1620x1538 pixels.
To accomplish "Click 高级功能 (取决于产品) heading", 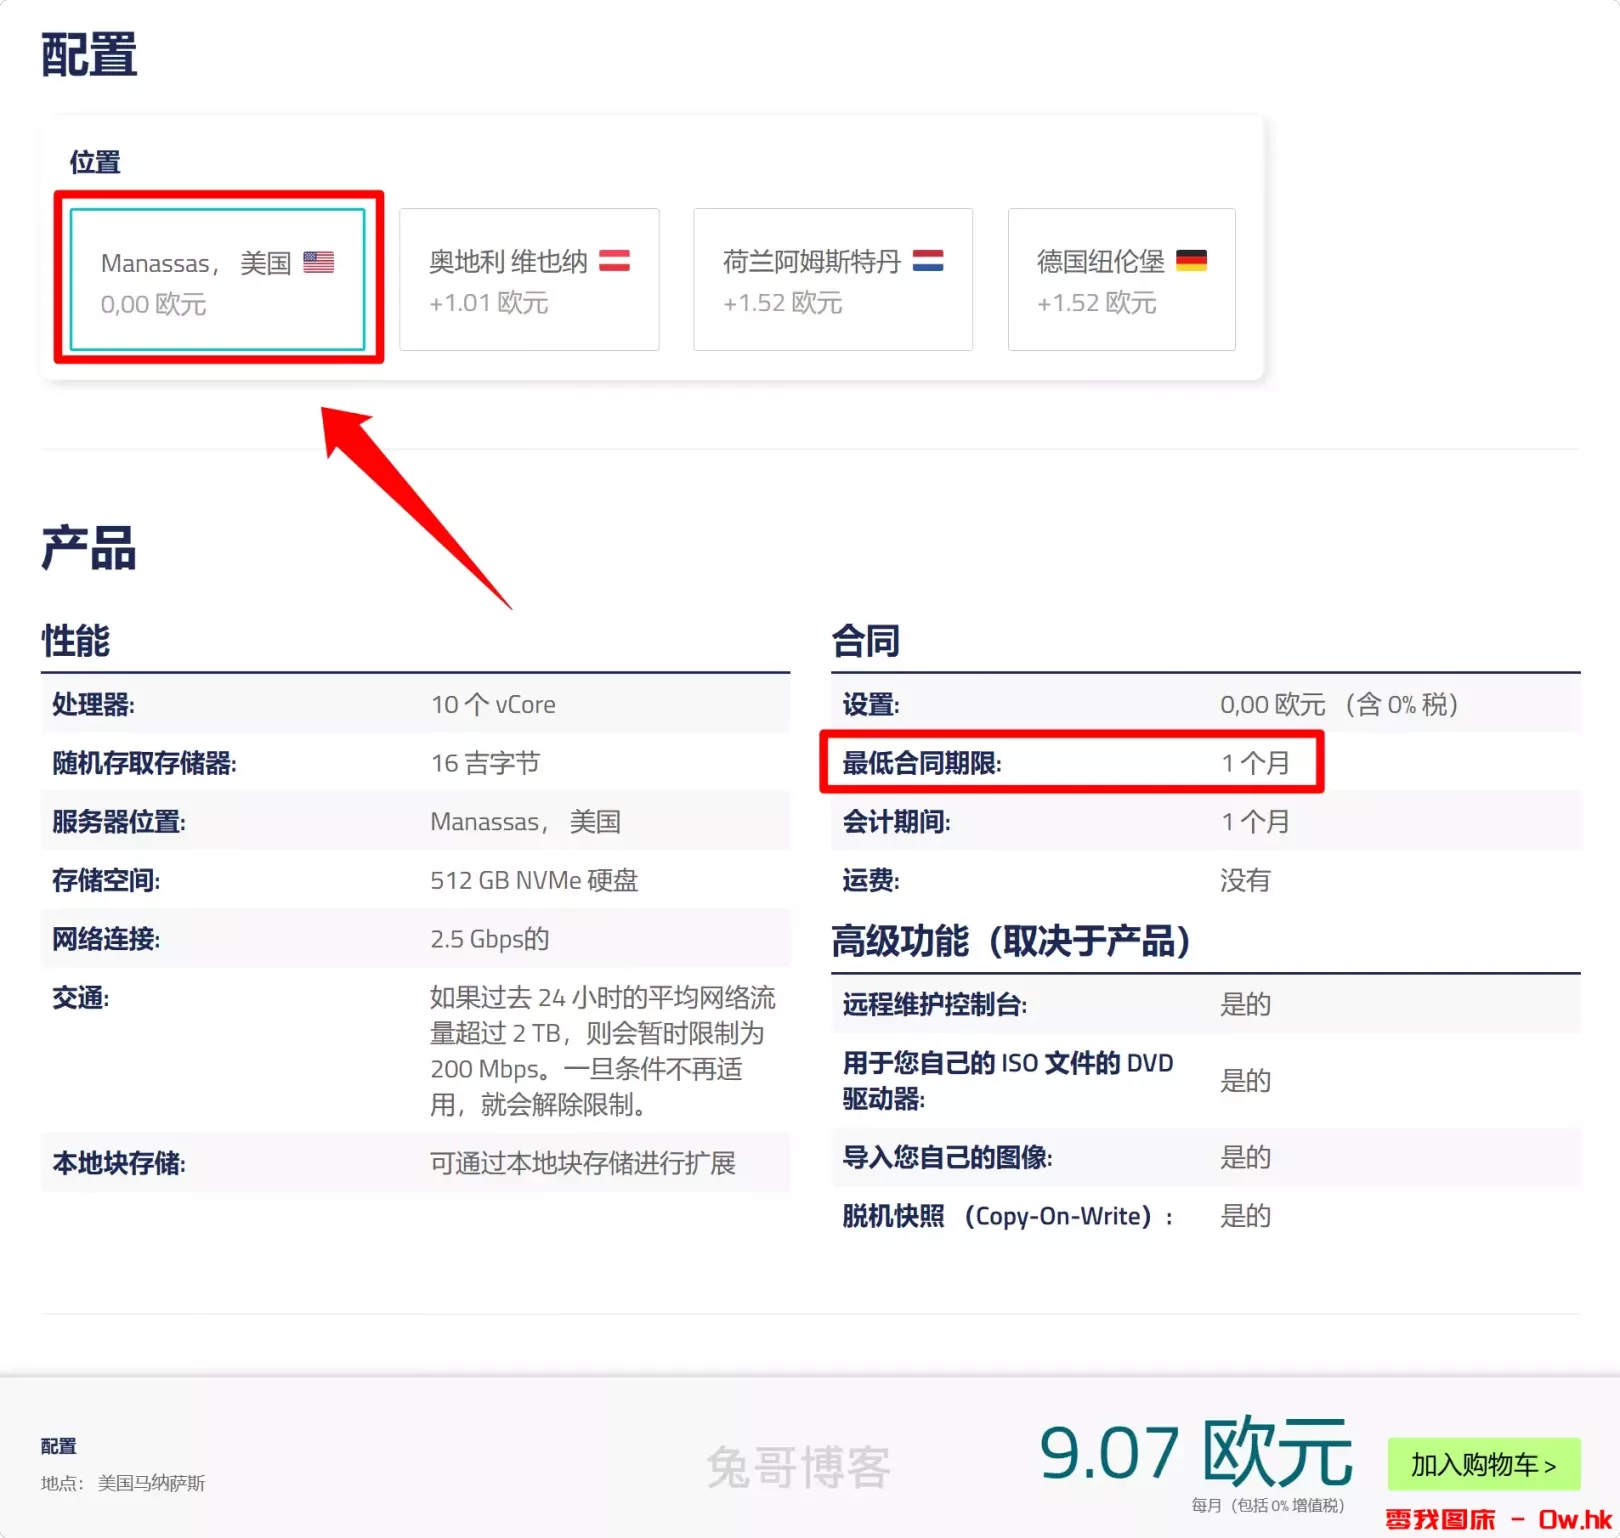I will [x=1011, y=941].
